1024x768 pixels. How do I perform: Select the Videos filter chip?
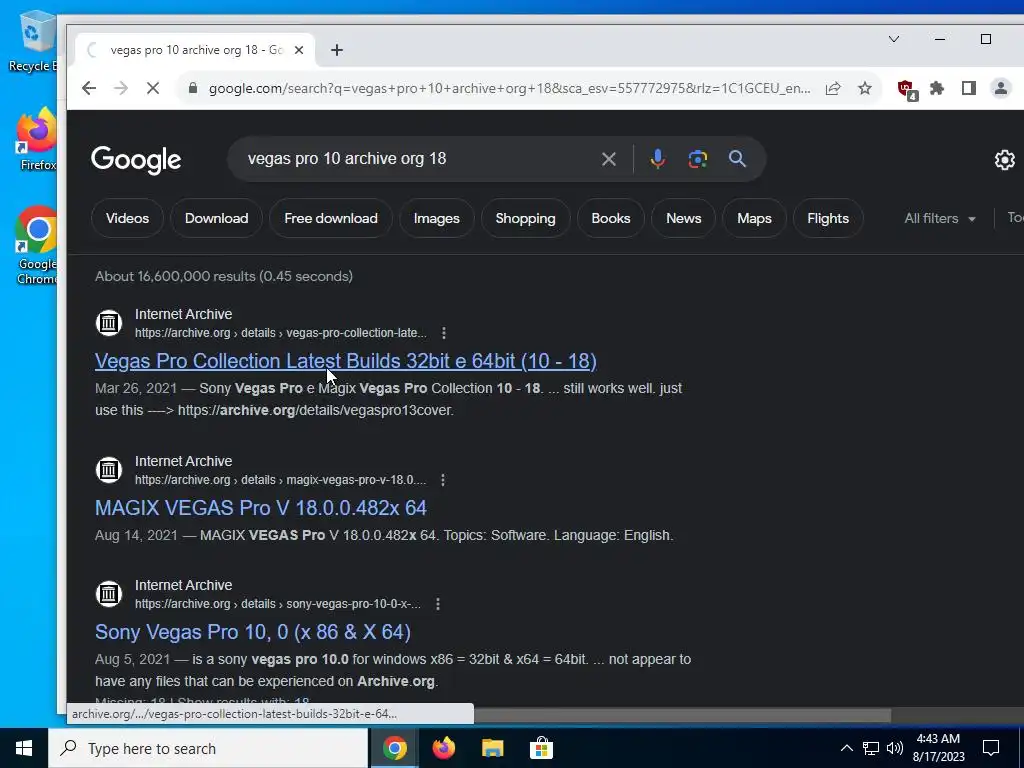[127, 219]
